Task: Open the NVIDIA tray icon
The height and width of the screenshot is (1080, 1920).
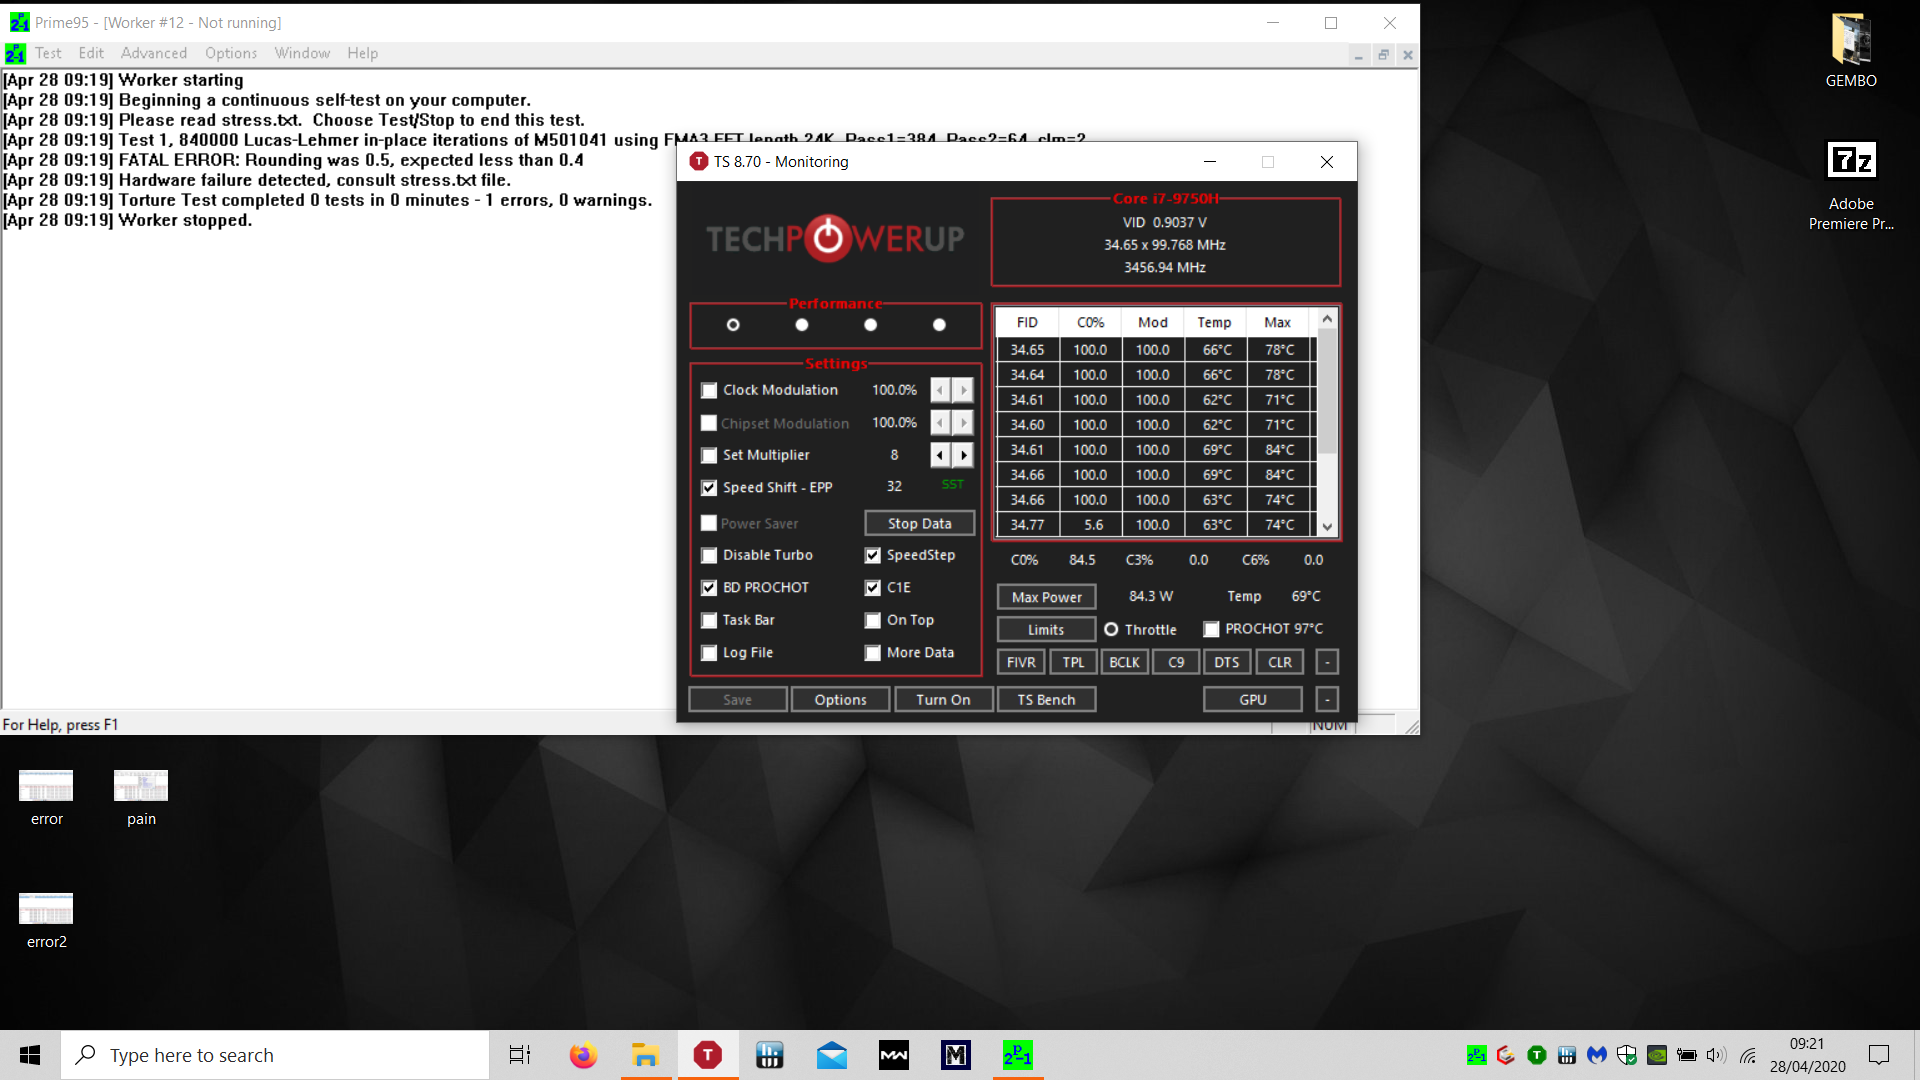Action: click(x=1657, y=1055)
